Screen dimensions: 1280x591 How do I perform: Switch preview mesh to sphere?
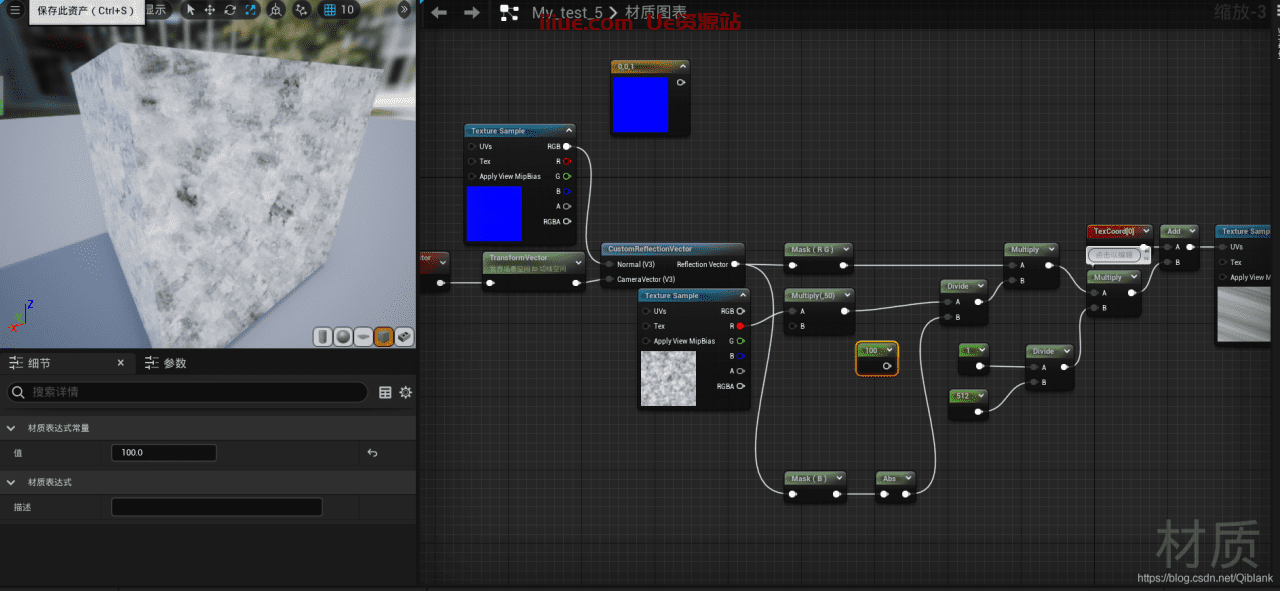[343, 337]
